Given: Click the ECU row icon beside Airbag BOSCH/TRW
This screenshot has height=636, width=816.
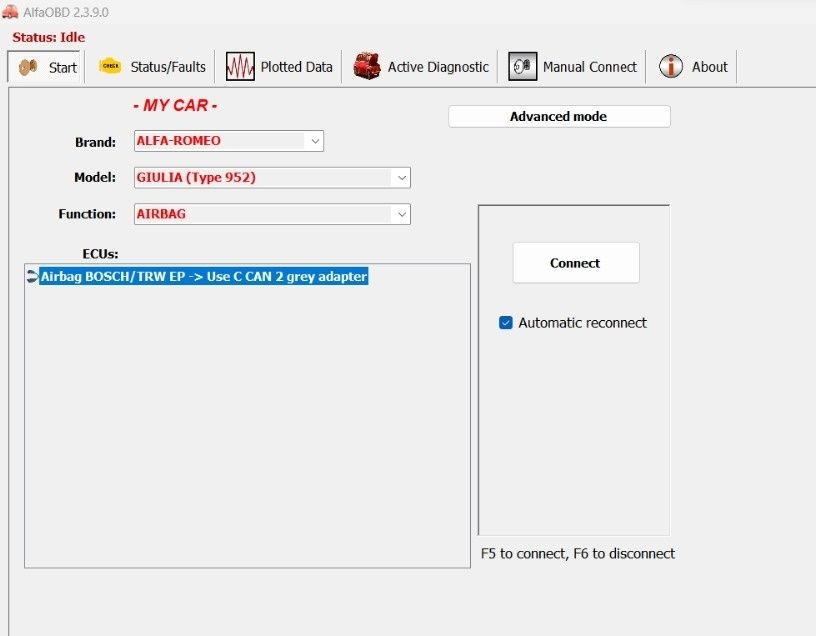Looking at the screenshot, I should (32, 276).
